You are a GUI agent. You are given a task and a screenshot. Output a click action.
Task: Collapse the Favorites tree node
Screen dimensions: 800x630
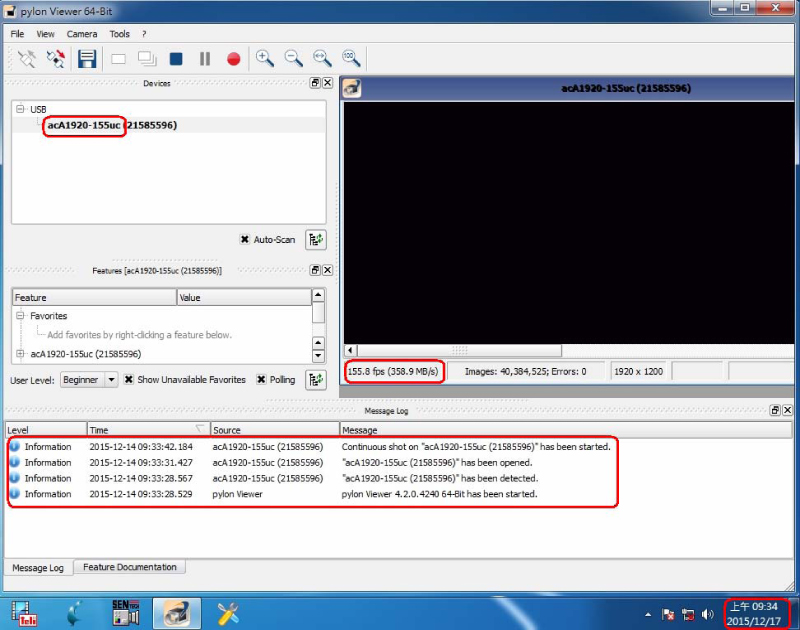click(x=20, y=316)
